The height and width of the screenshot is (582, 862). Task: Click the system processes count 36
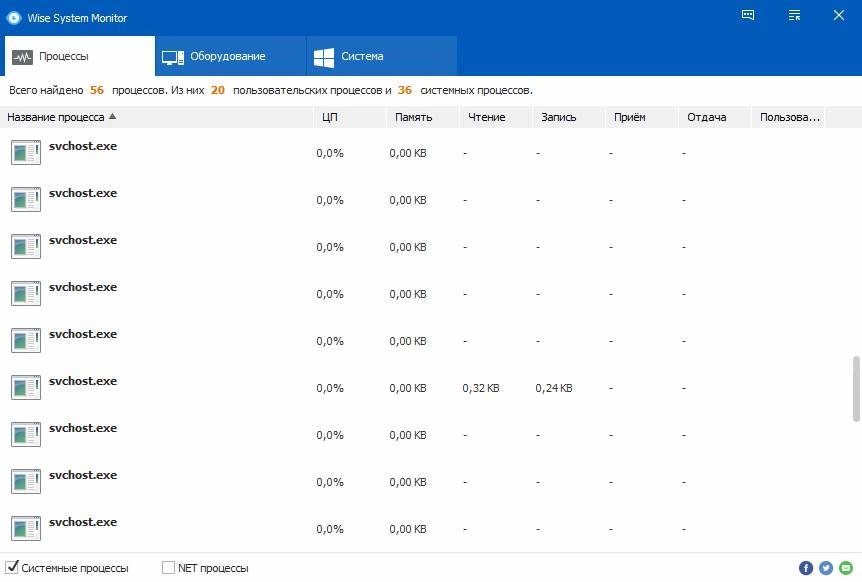[x=405, y=90]
